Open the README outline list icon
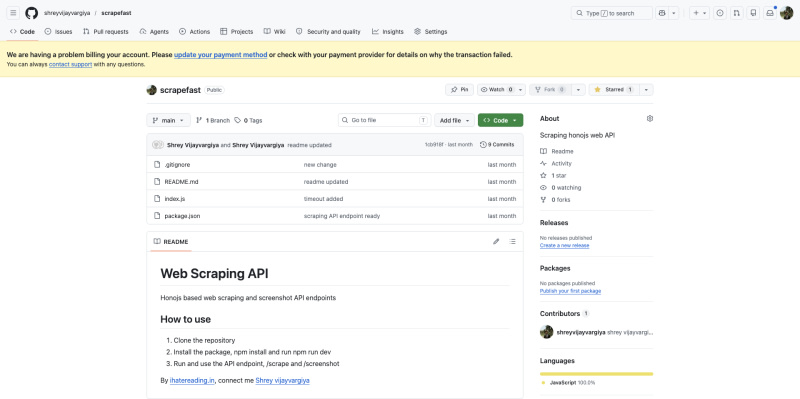The image size is (800, 399). click(513, 241)
